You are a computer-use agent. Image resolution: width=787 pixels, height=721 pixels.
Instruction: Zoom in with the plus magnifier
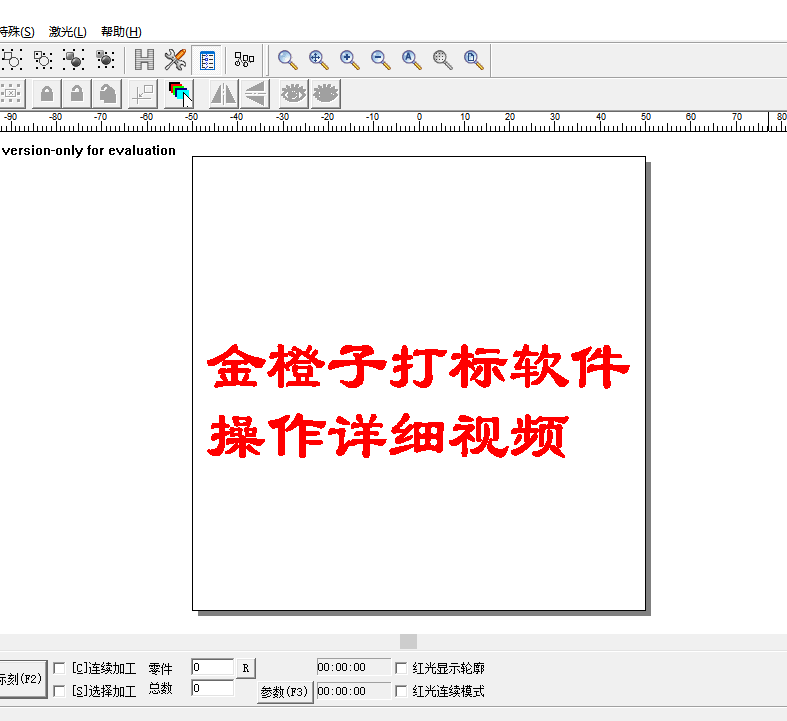(x=349, y=60)
